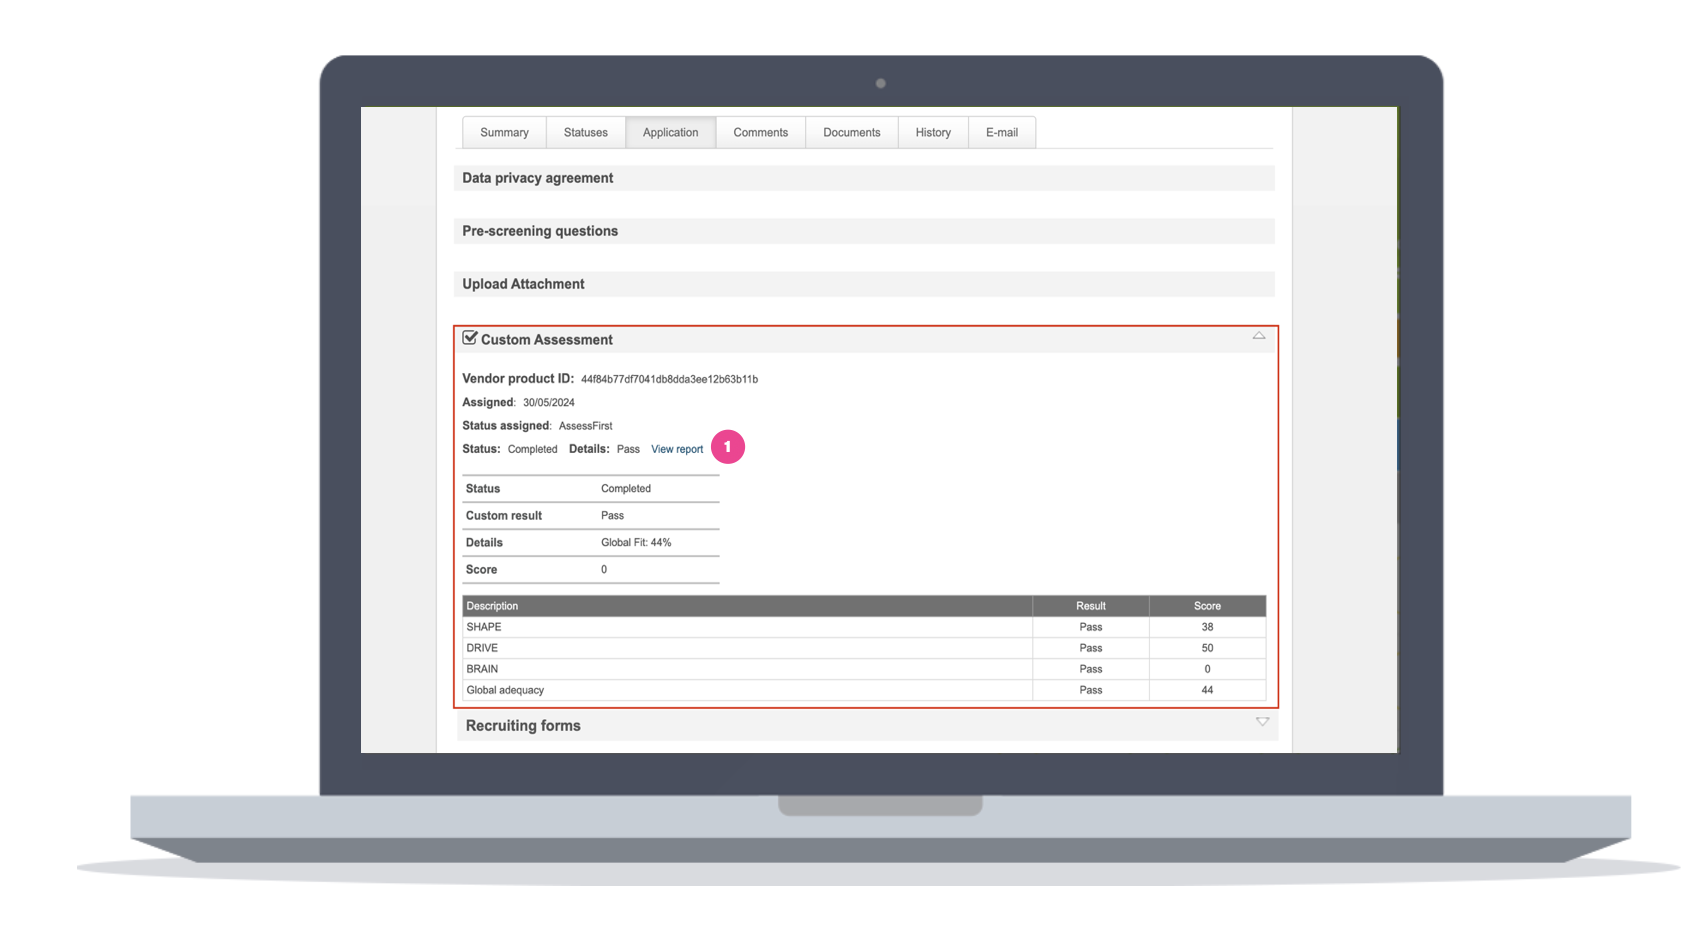Screen dimensions: 1708x926
Task: Open the Statuses tab
Action: click(585, 131)
